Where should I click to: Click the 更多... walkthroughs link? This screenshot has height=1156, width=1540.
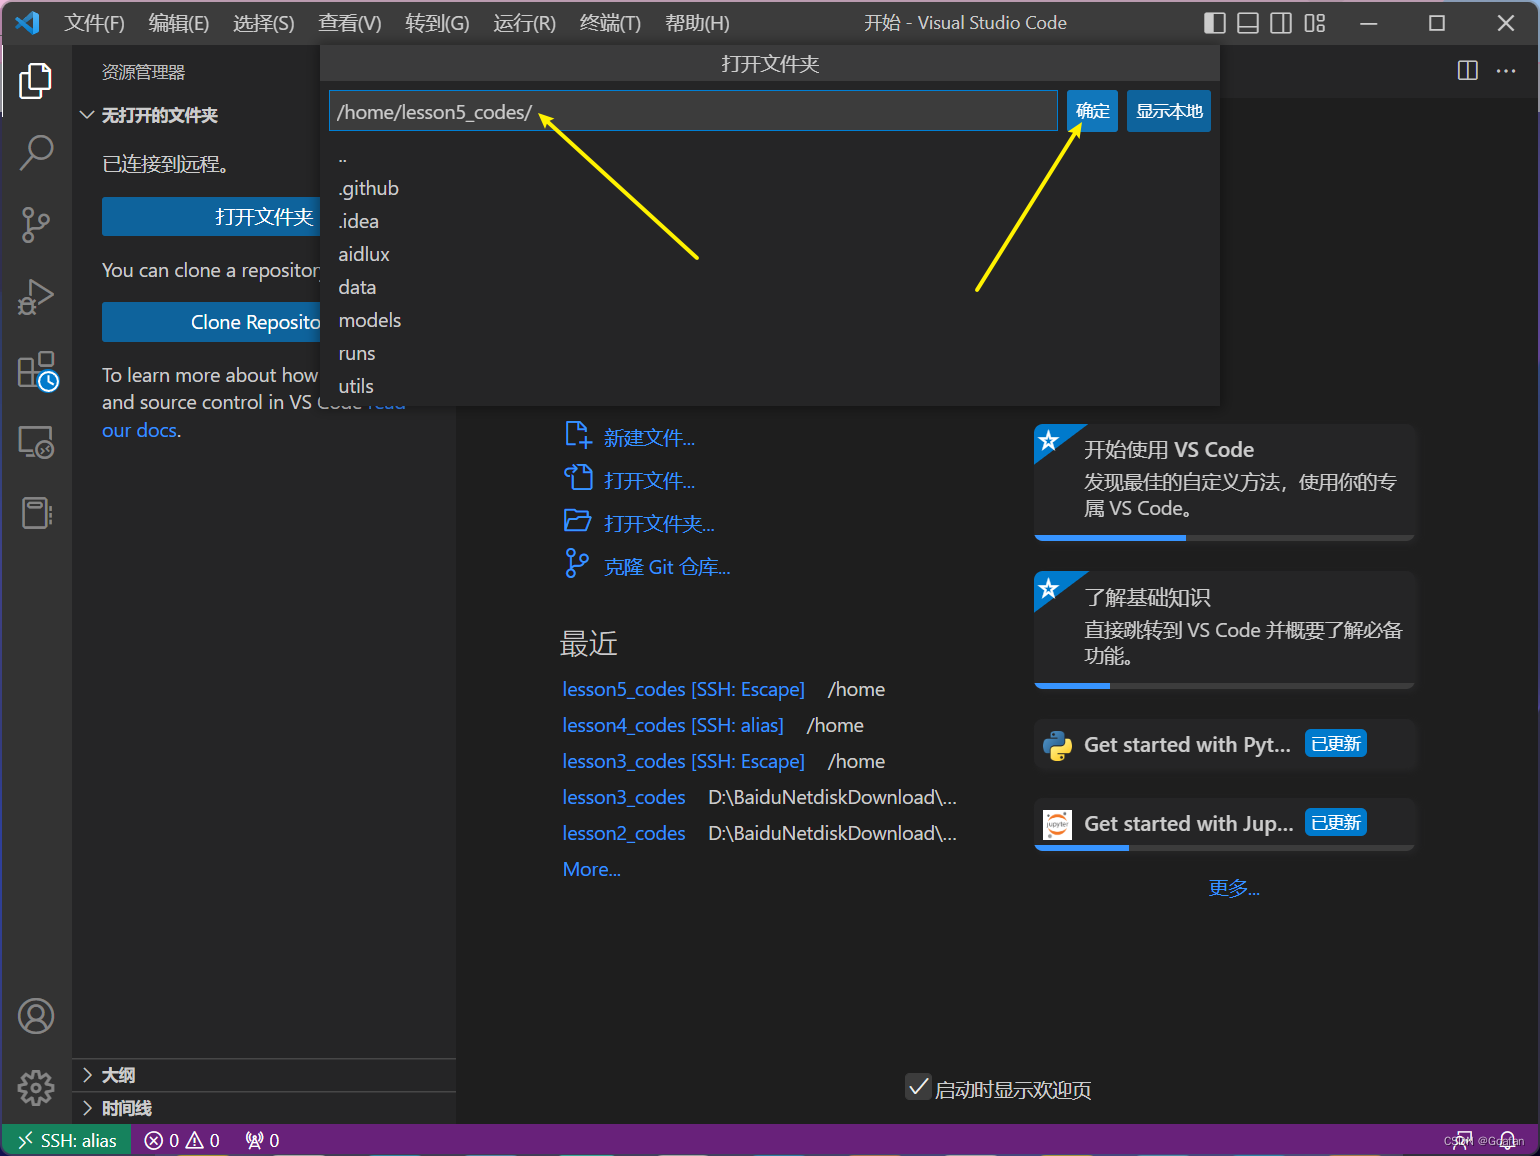click(1234, 888)
